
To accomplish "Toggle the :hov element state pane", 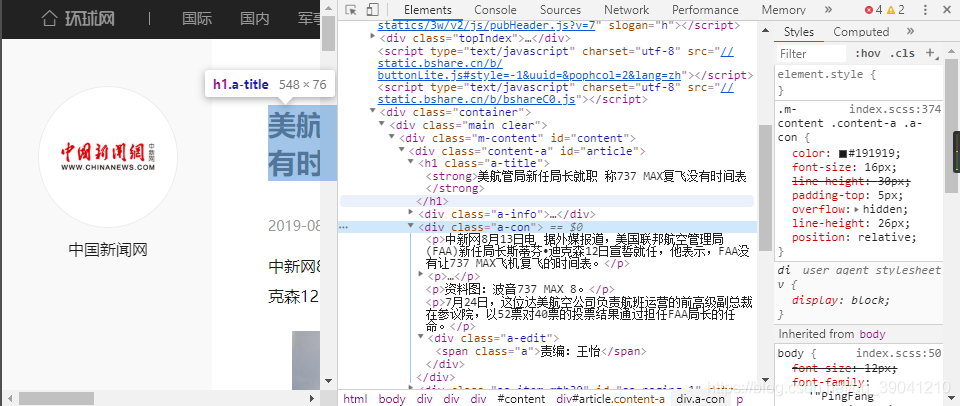I will click(868, 53).
